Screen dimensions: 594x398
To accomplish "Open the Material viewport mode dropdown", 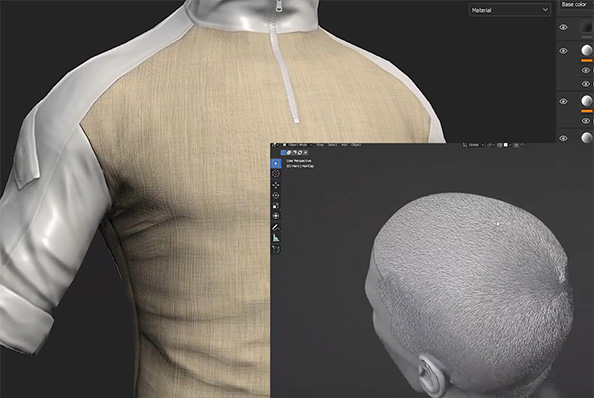I will 510,10.
